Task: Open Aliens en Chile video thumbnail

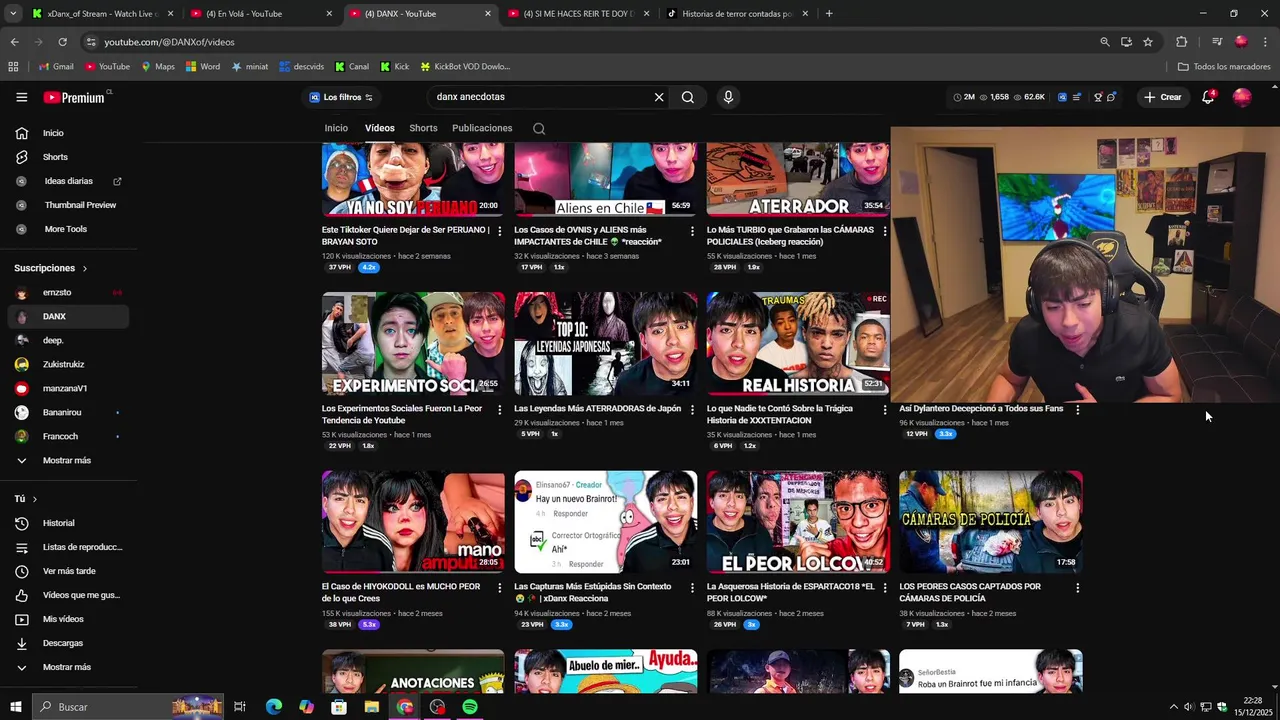Action: tap(606, 179)
